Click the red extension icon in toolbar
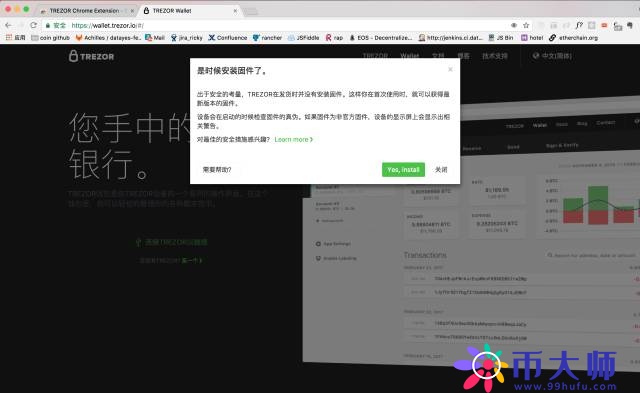Screen dimensions: 640x393 pyautogui.click(x=604, y=25)
